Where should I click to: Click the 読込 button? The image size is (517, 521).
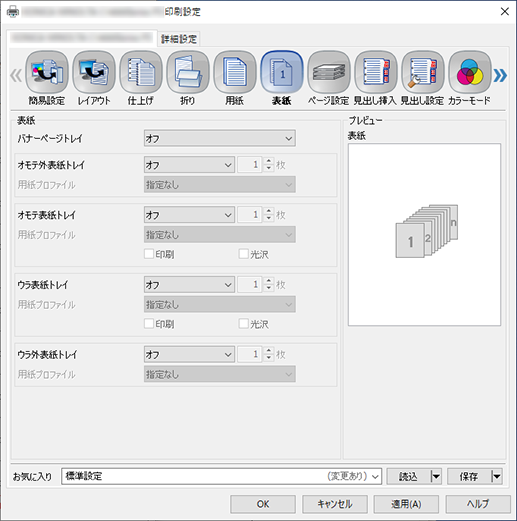pos(409,476)
